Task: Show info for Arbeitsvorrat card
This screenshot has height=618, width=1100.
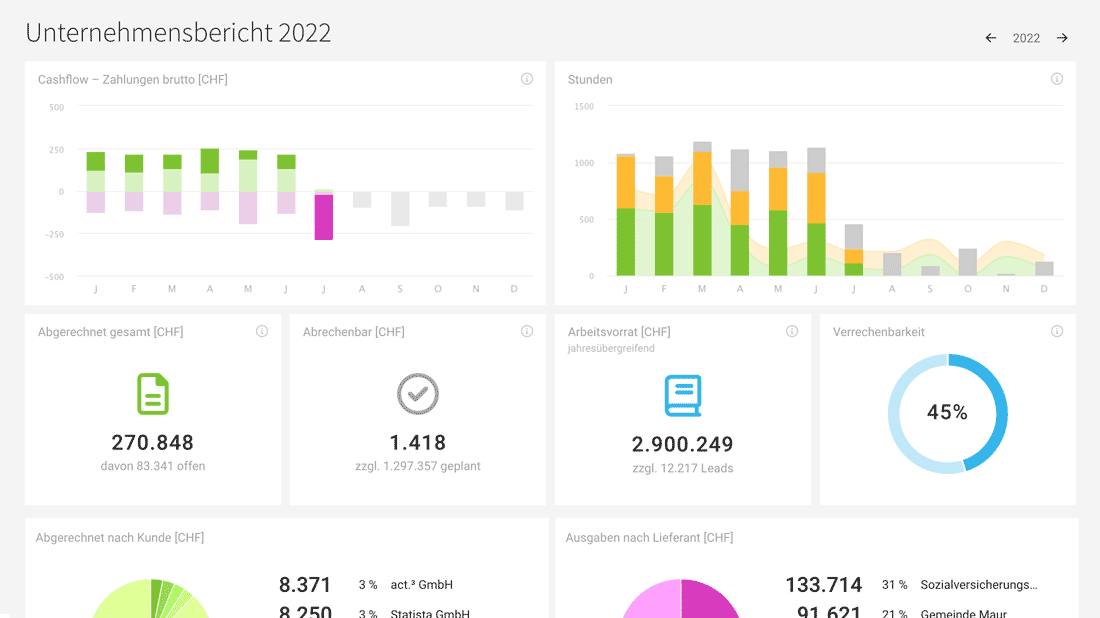Action: tap(792, 331)
